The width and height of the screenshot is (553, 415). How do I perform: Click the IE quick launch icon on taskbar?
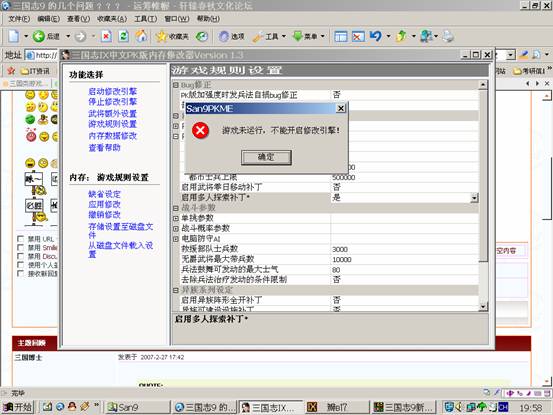click(x=60, y=407)
